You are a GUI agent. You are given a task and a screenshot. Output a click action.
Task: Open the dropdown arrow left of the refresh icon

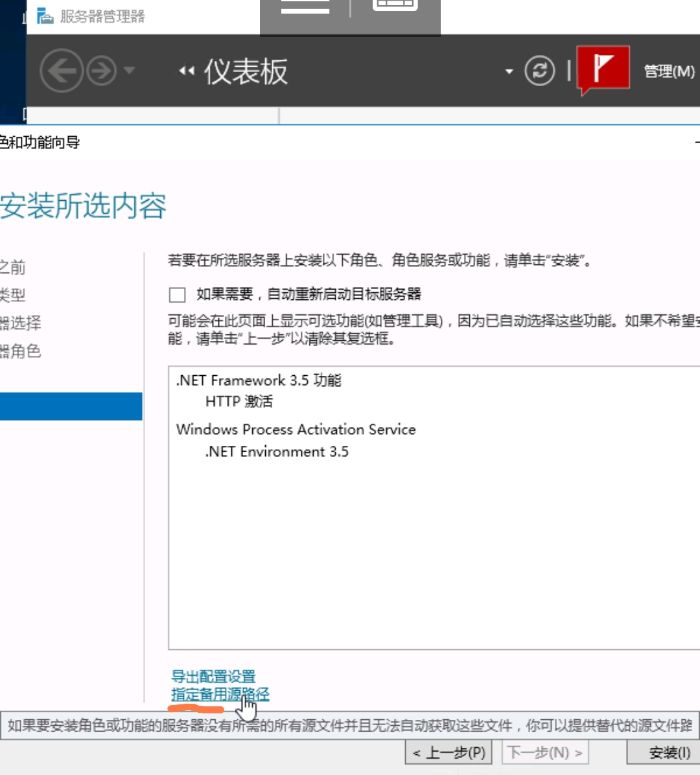509,72
